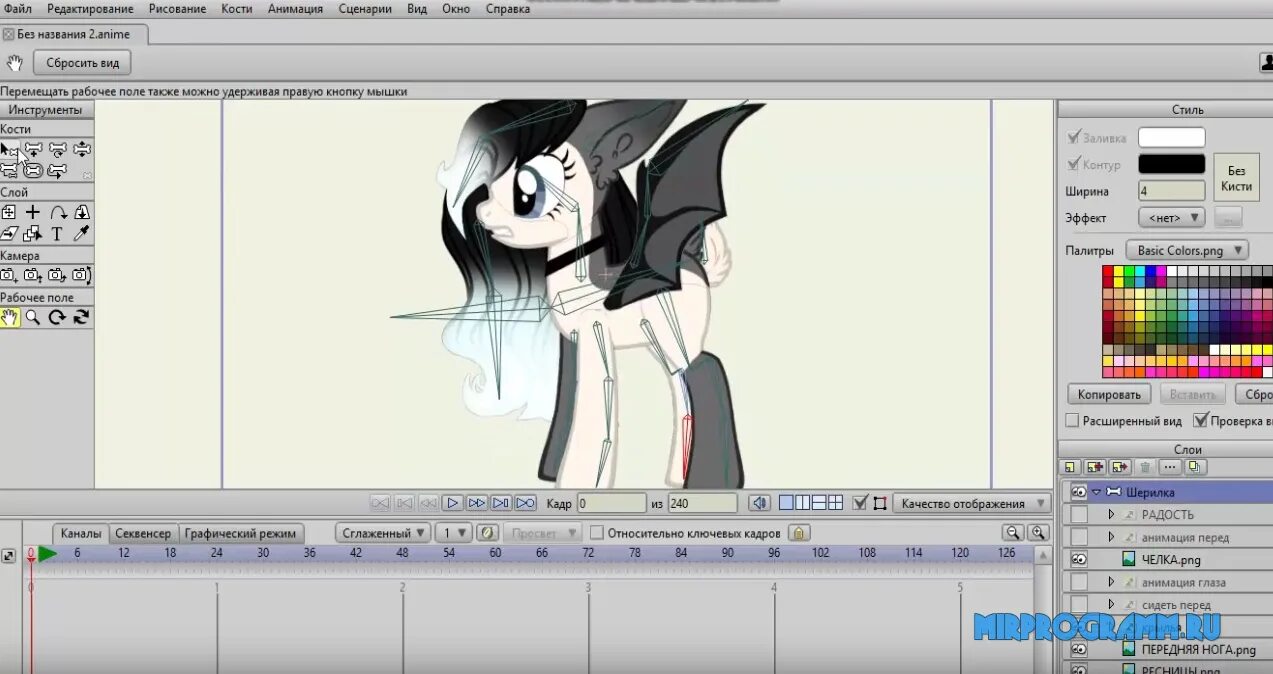The image size is (1273, 674).
Task: Click the Сбросить вид button
Action: tap(82, 63)
